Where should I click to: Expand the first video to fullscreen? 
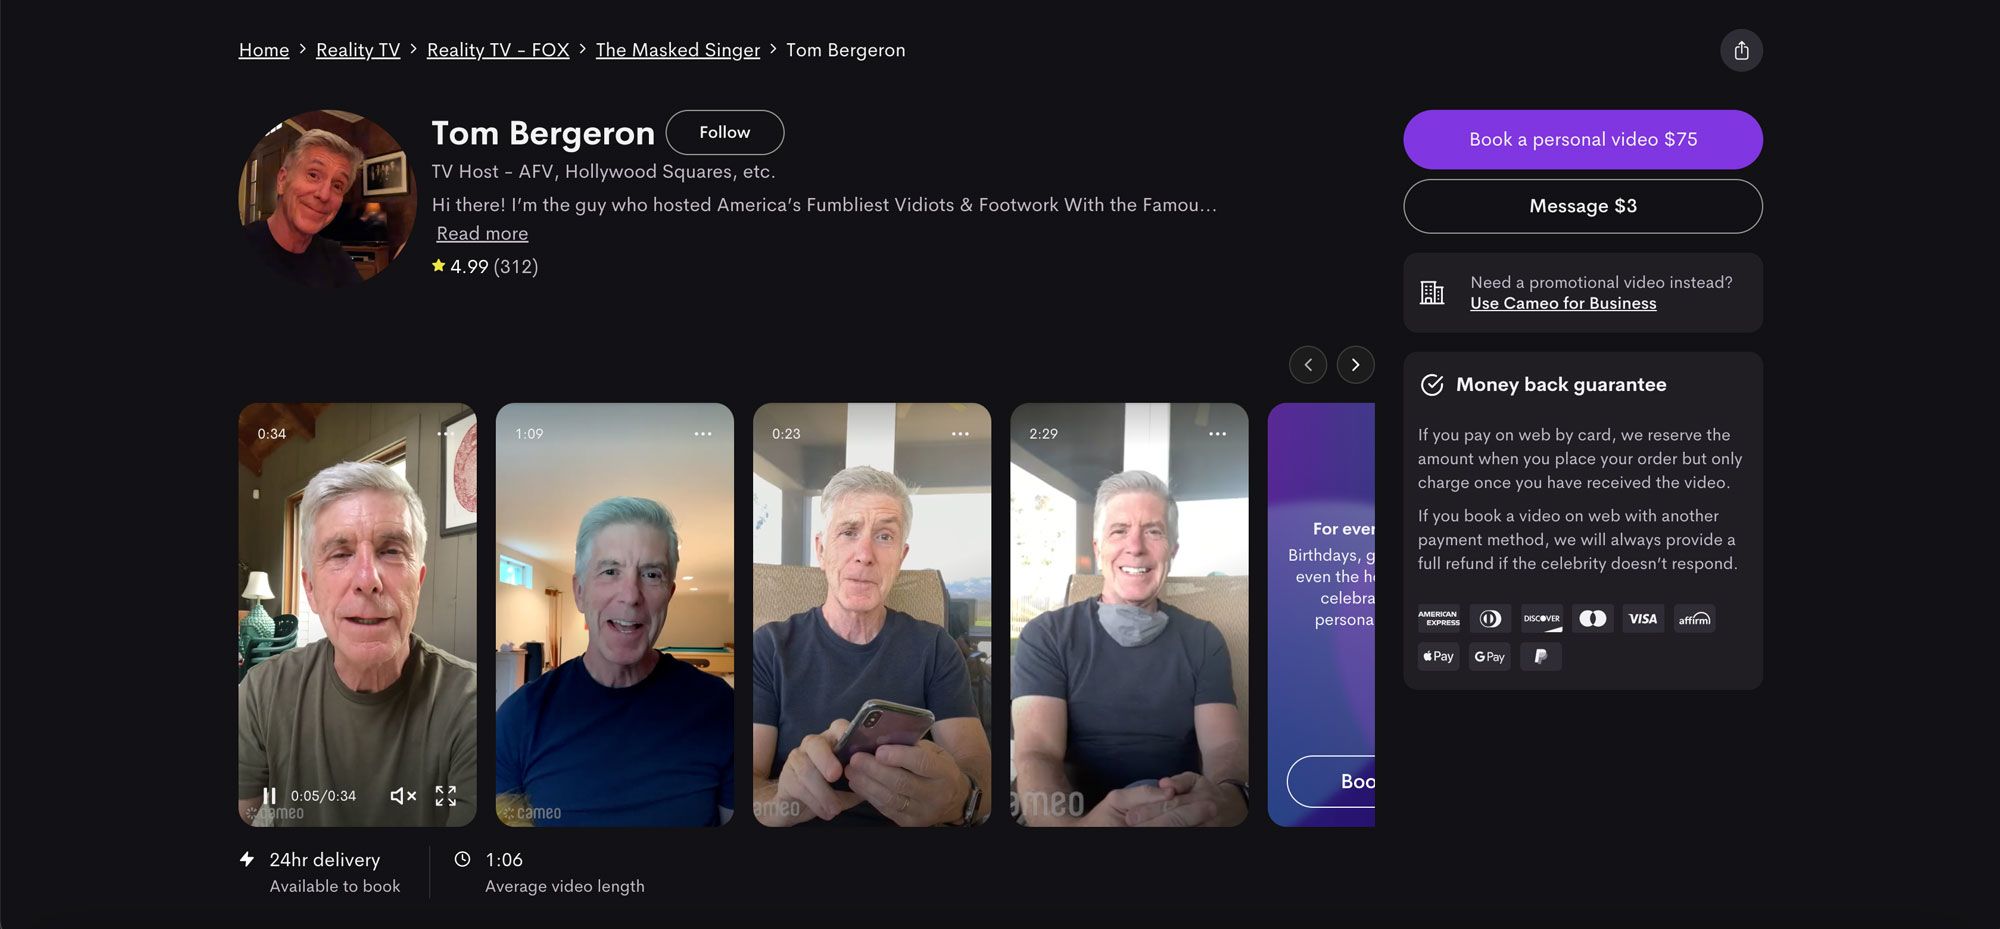click(446, 796)
